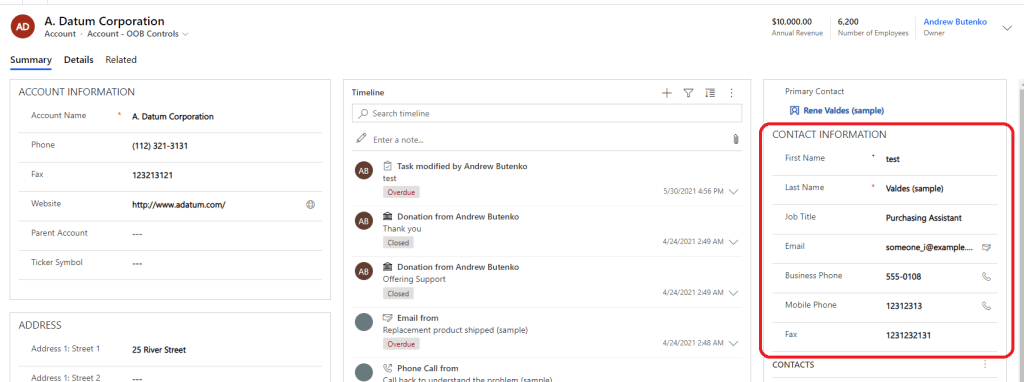This screenshot has width=1024, height=382.
Task: Open the Related tab
Action: (x=121, y=59)
